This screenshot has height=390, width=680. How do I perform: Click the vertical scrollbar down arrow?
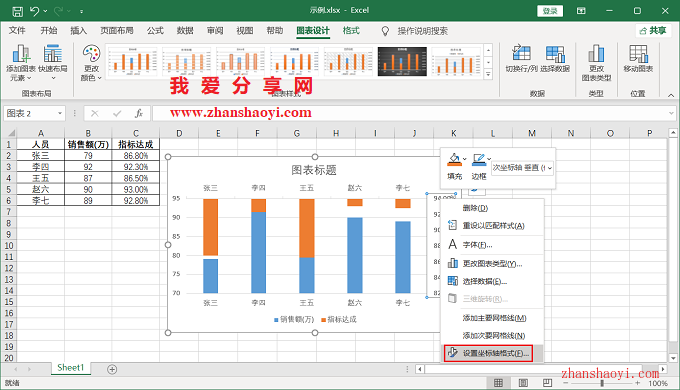click(673, 358)
